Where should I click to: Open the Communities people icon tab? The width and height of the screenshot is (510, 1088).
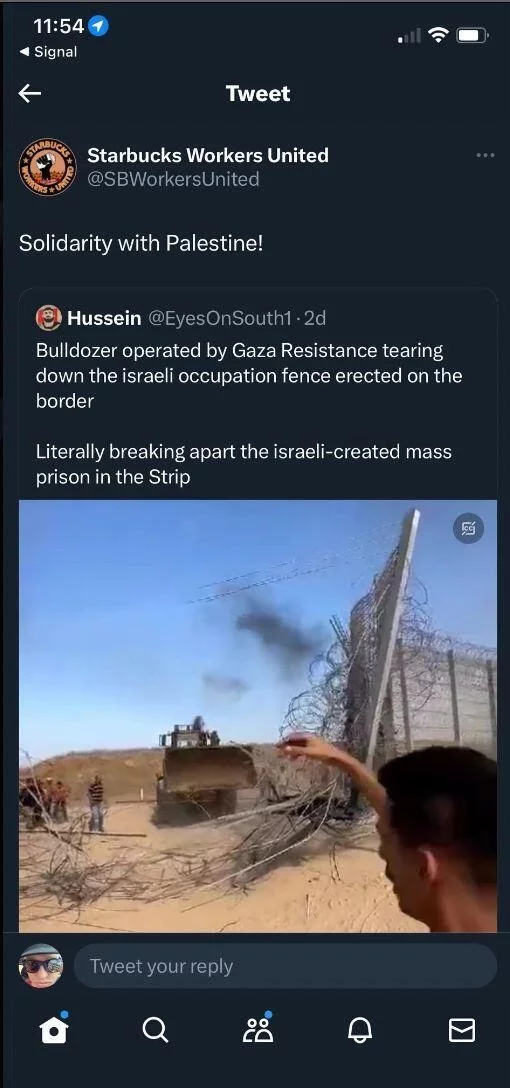(x=257, y=1028)
